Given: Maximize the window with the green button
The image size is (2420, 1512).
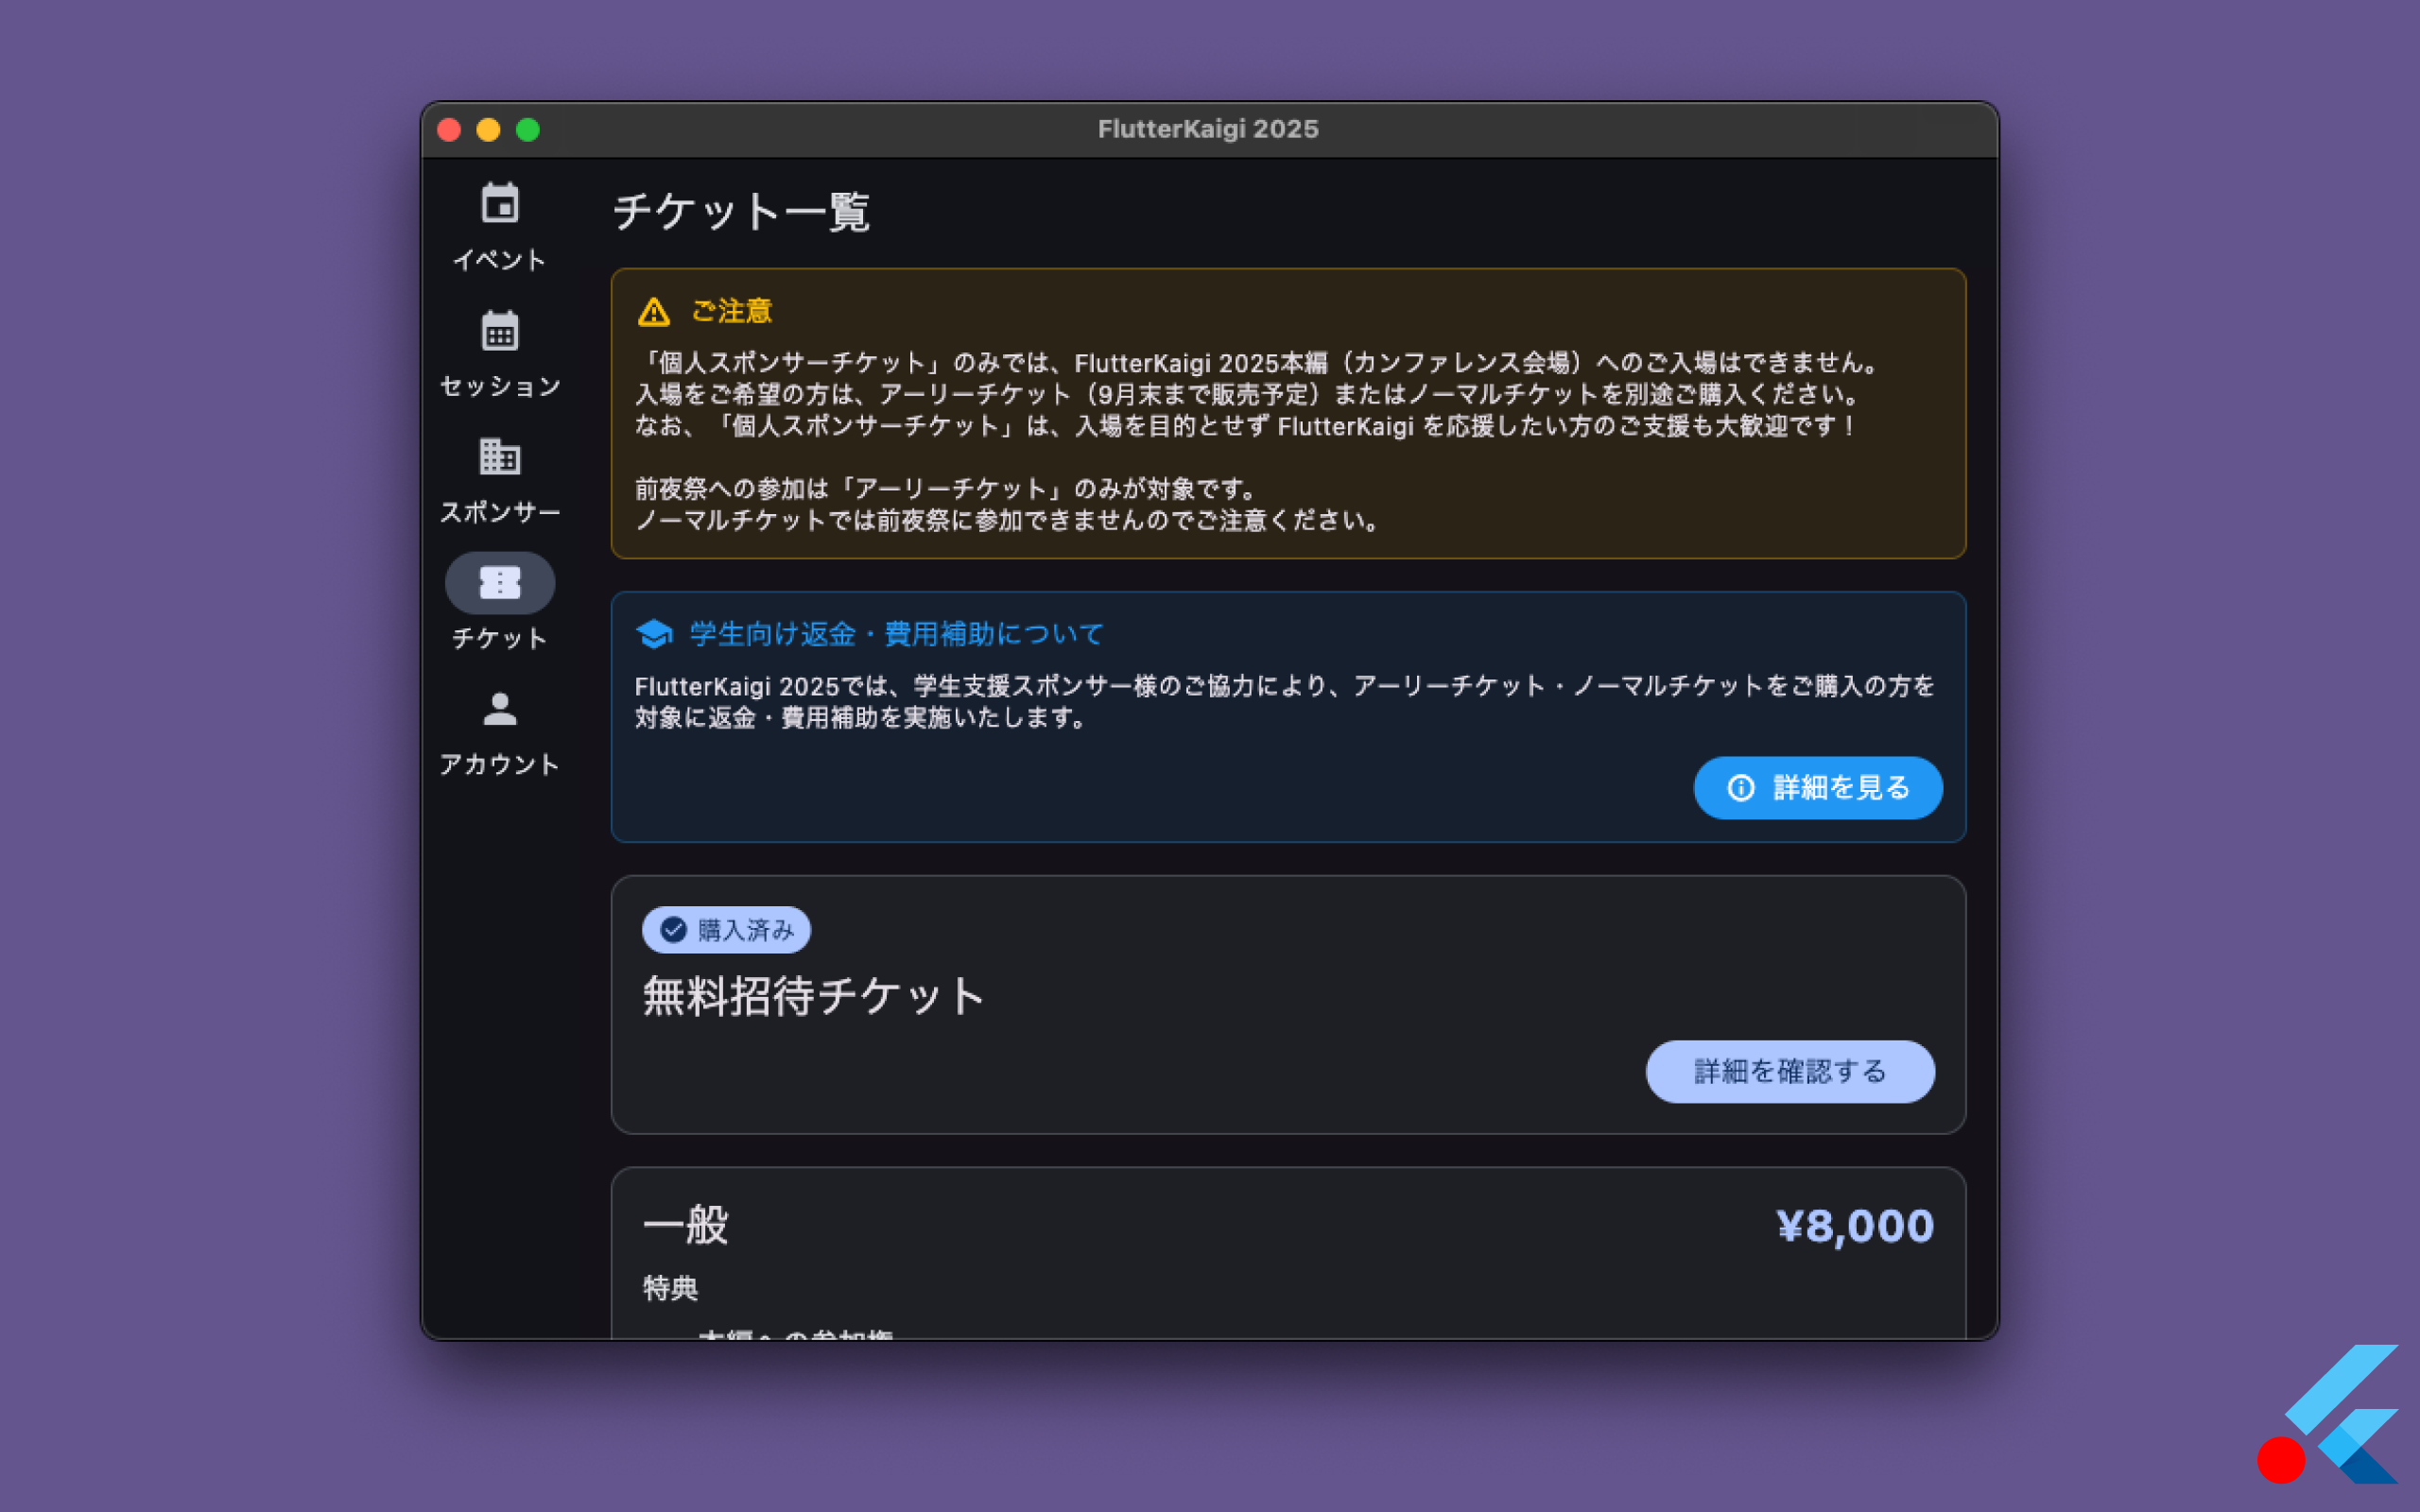Looking at the screenshot, I should pos(528,130).
